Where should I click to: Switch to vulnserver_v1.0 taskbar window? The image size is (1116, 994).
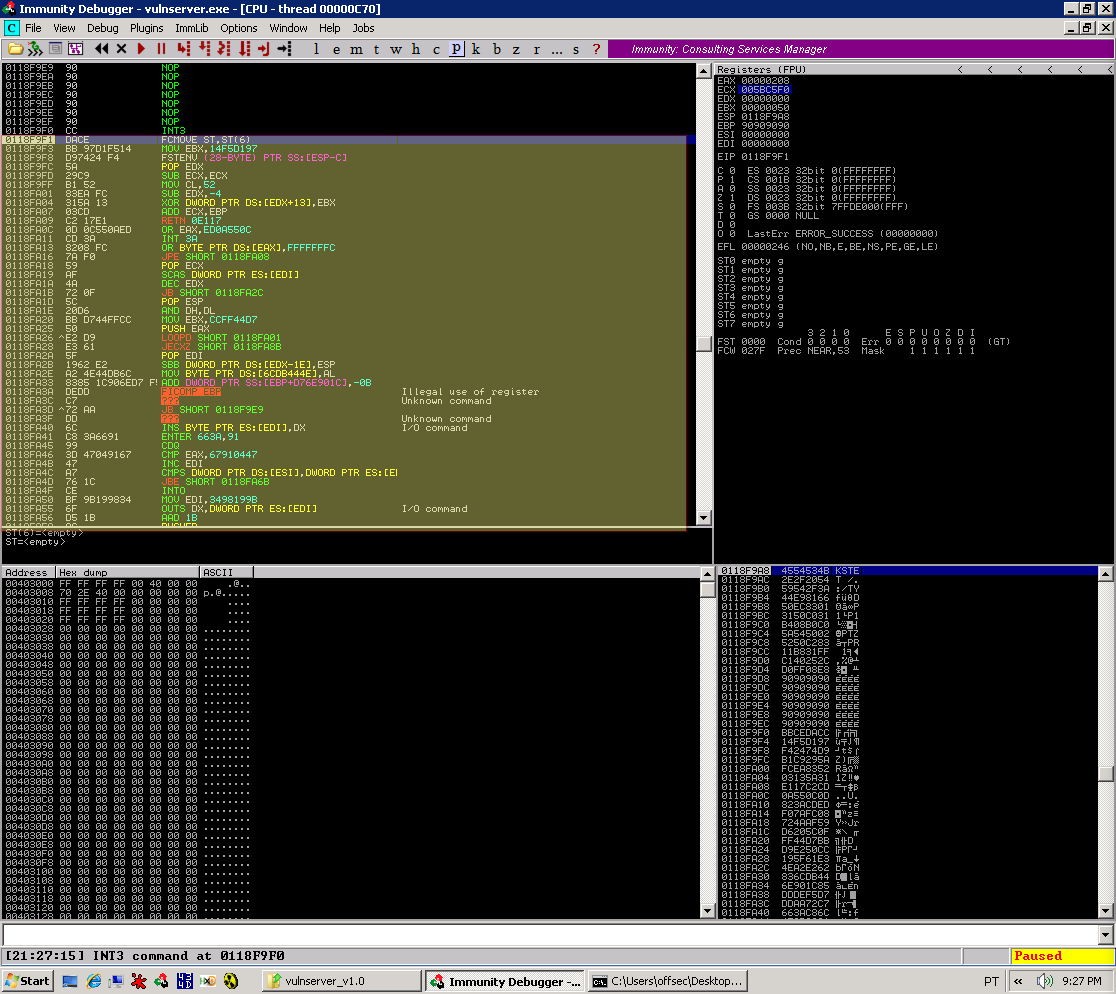(x=342, y=981)
